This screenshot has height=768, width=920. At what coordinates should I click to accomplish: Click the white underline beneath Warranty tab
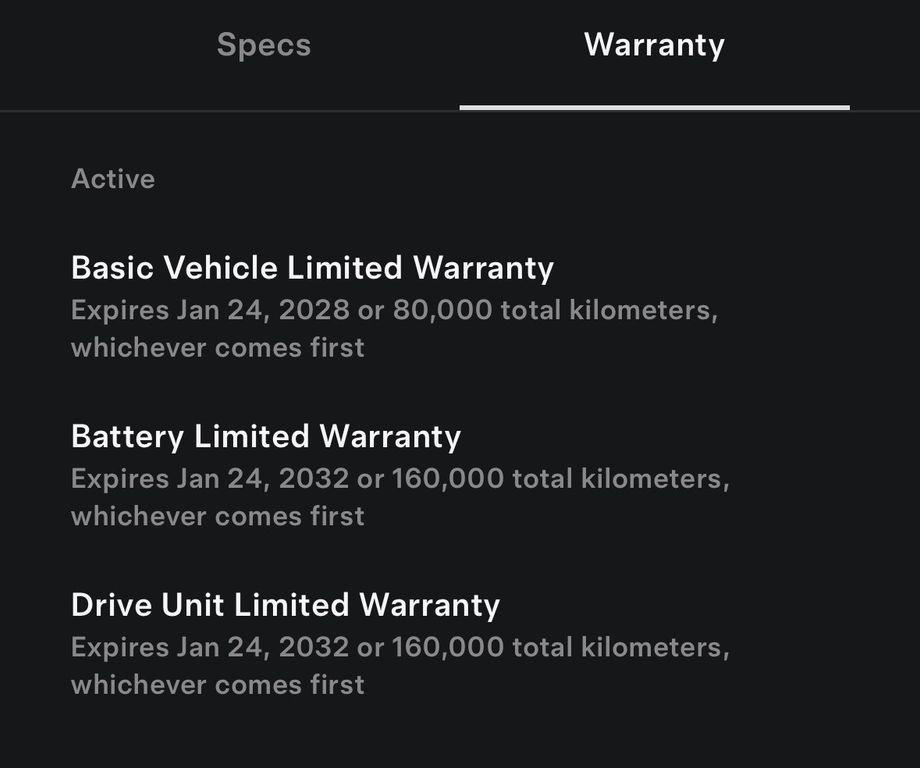[x=654, y=107]
